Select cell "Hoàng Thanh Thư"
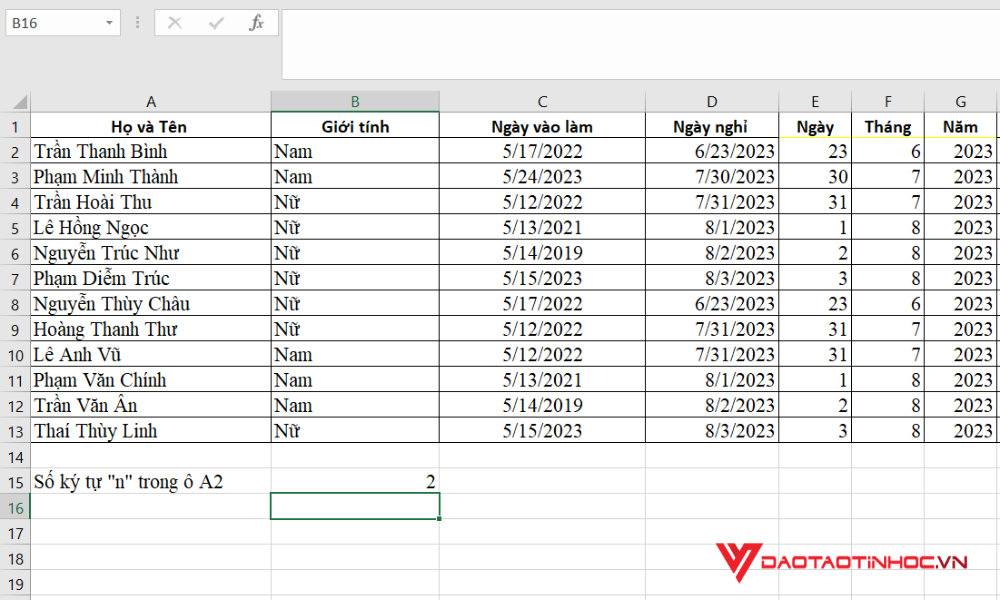The image size is (1000, 600). (151, 330)
